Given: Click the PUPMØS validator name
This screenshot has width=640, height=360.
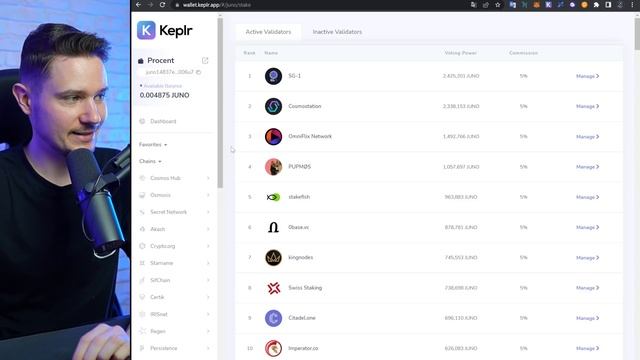Looking at the screenshot, I should tap(300, 167).
